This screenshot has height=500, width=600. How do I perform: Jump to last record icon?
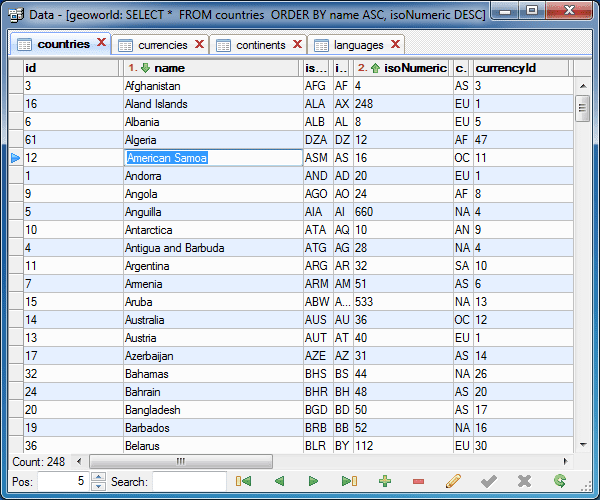(x=349, y=481)
